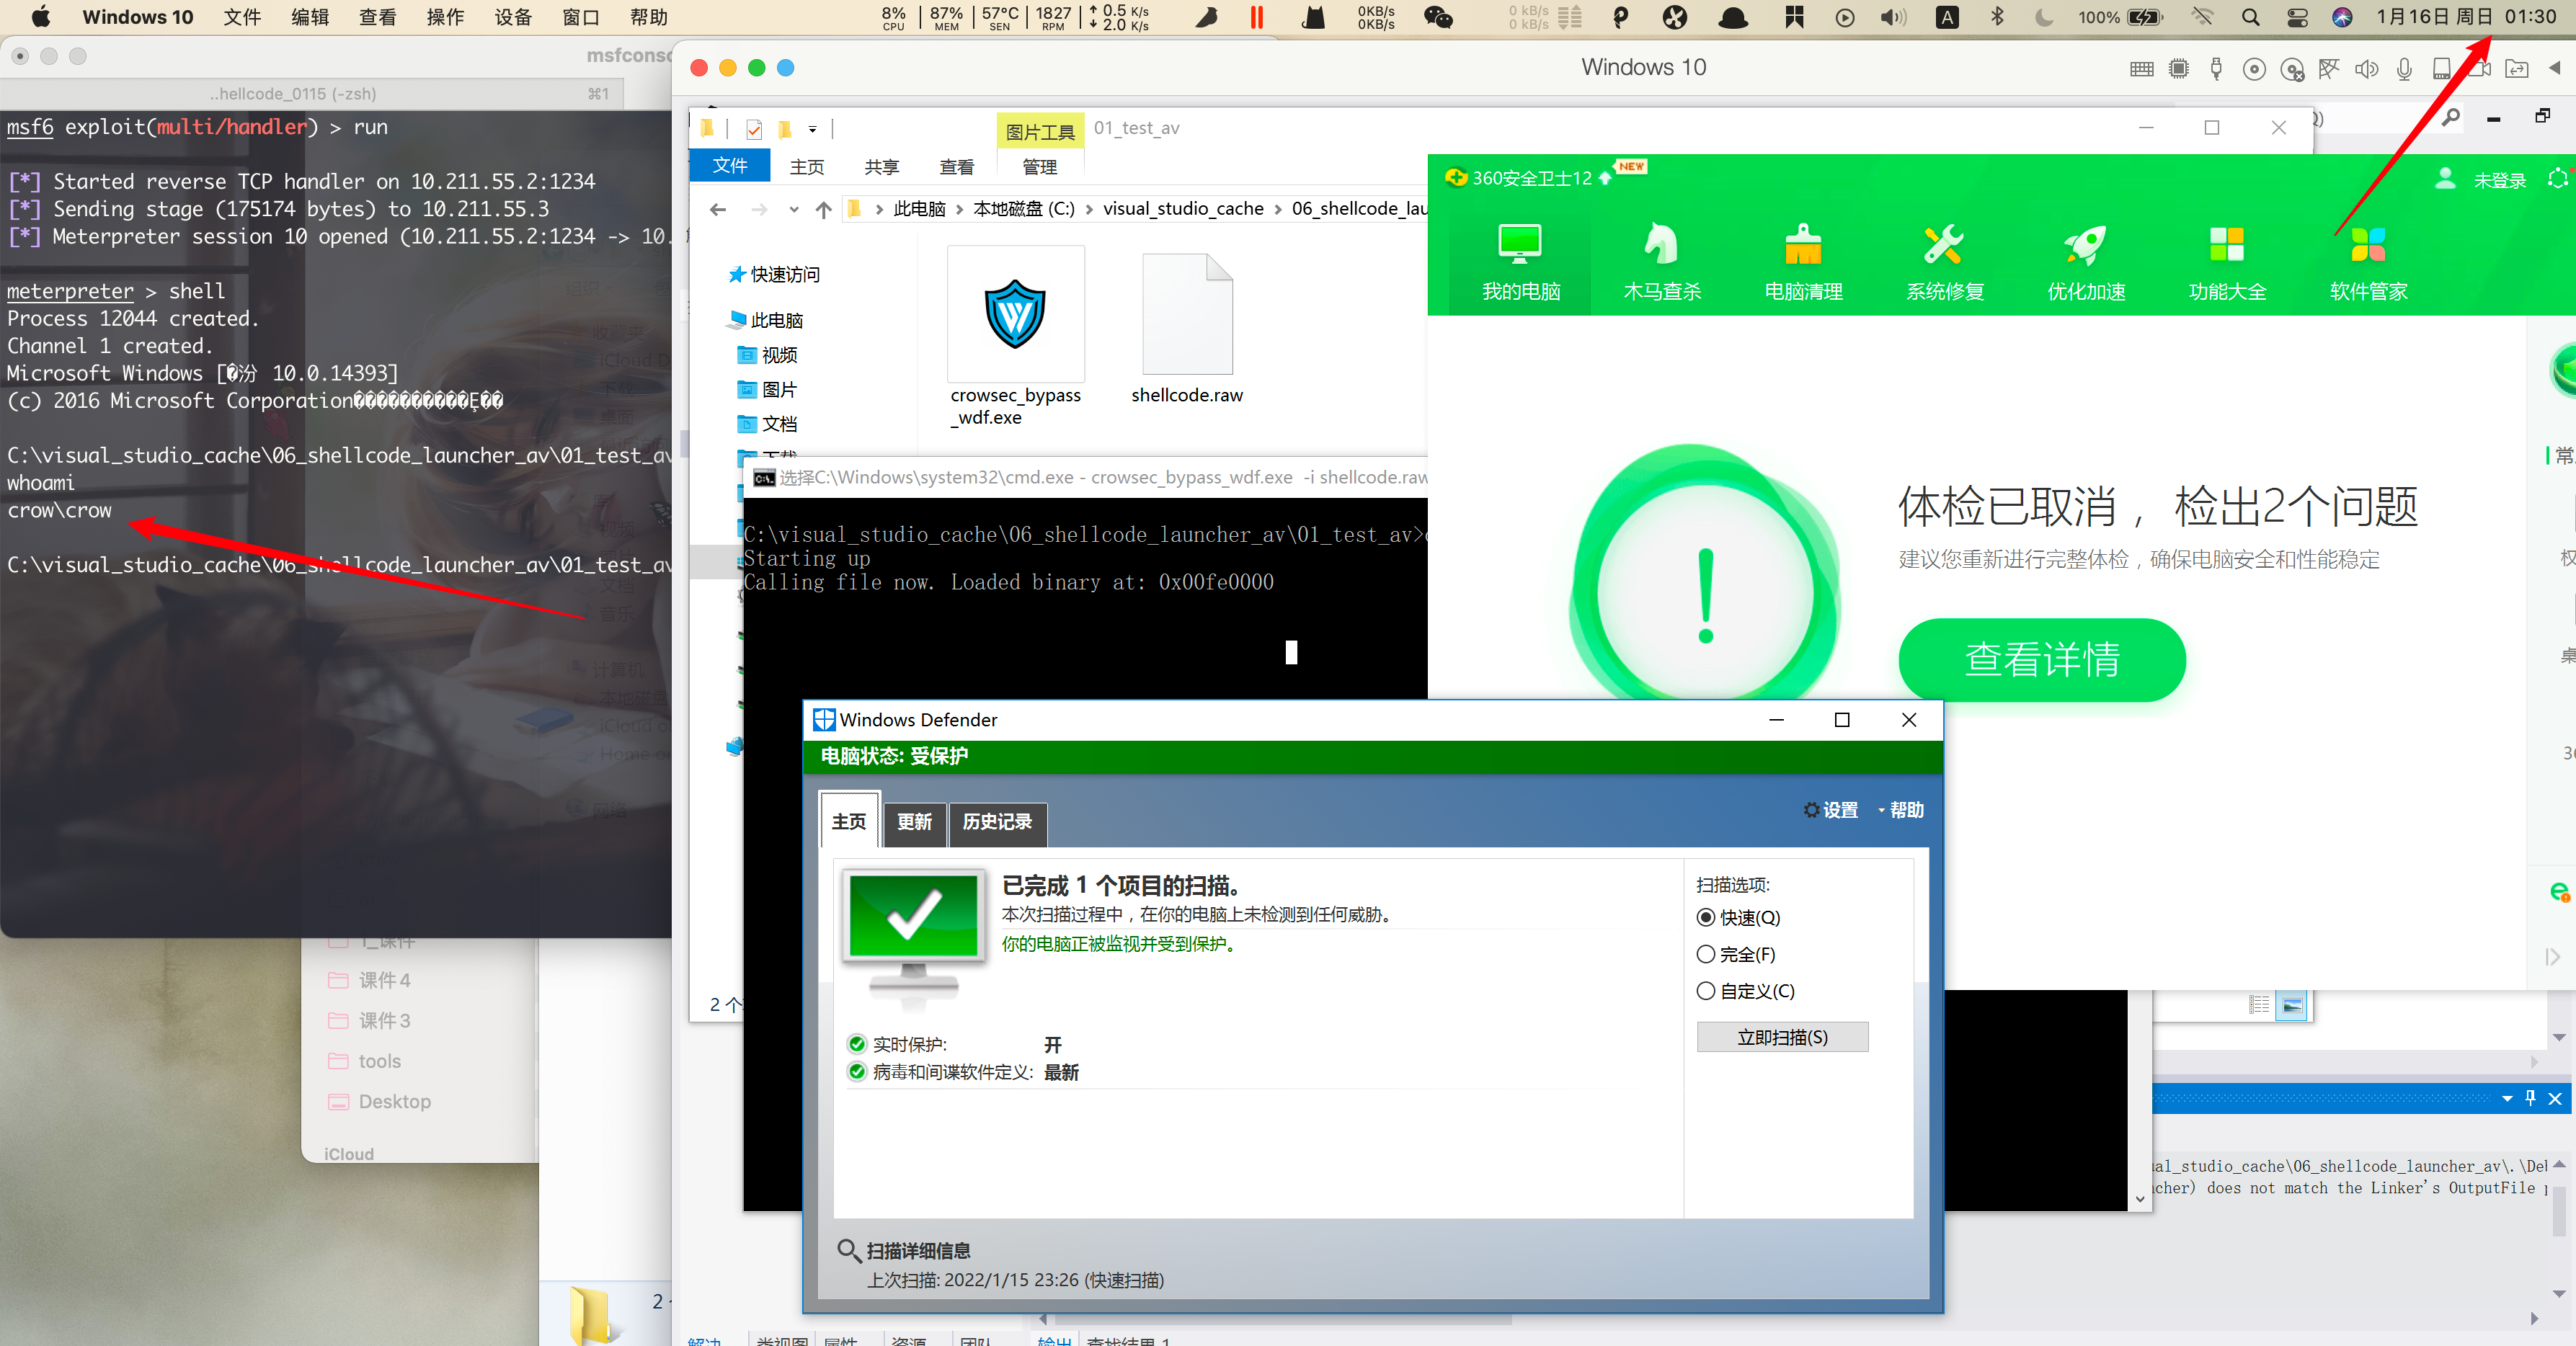This screenshot has width=2576, height=1346.
Task: Expand 帮助 dropdown in Defender
Action: (x=1901, y=810)
